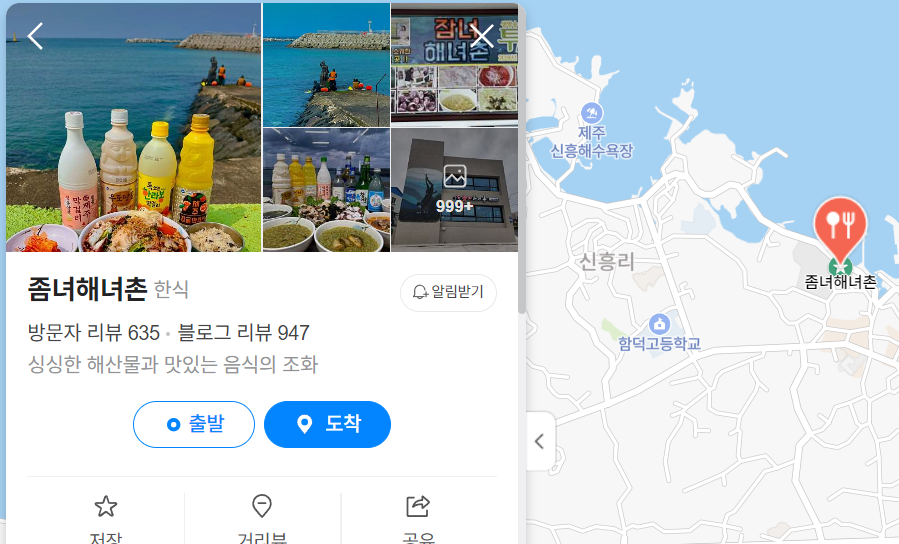Save place with the star 저장 icon

[x=105, y=518]
